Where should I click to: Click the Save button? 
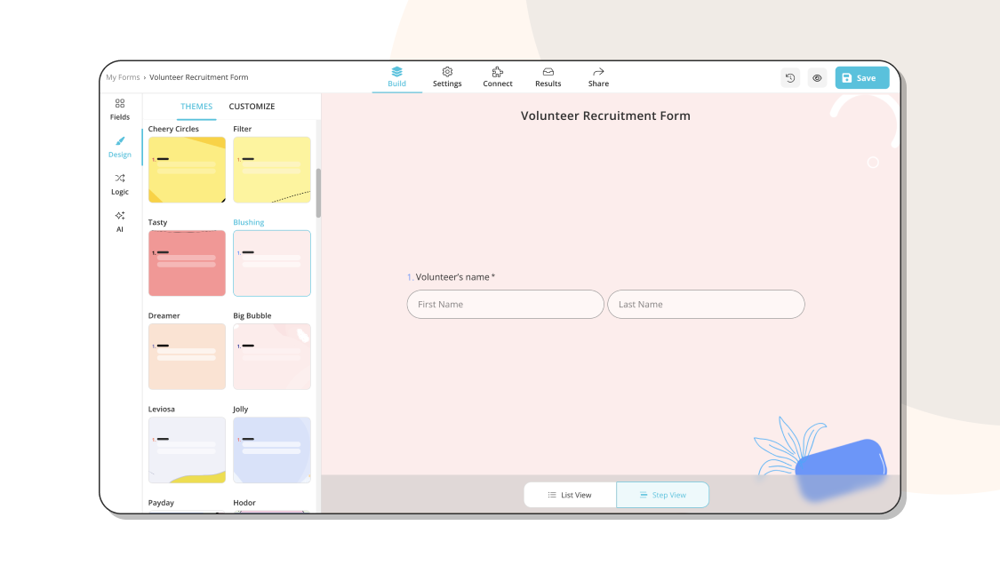pos(861,78)
